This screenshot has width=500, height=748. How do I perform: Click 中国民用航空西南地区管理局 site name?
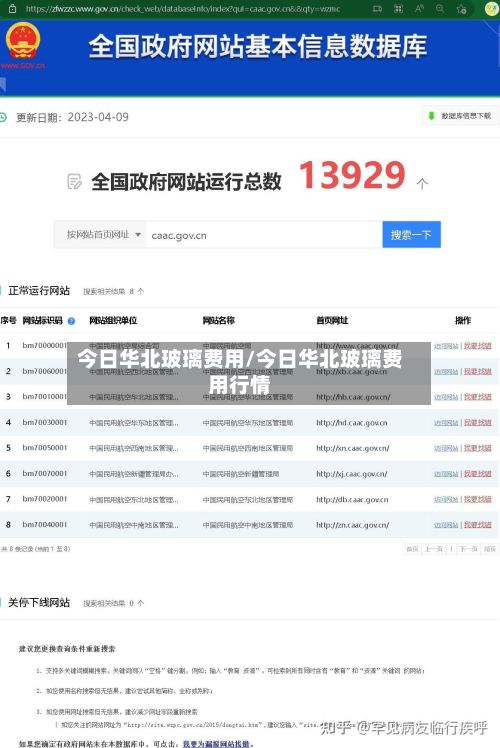[x=248, y=448]
